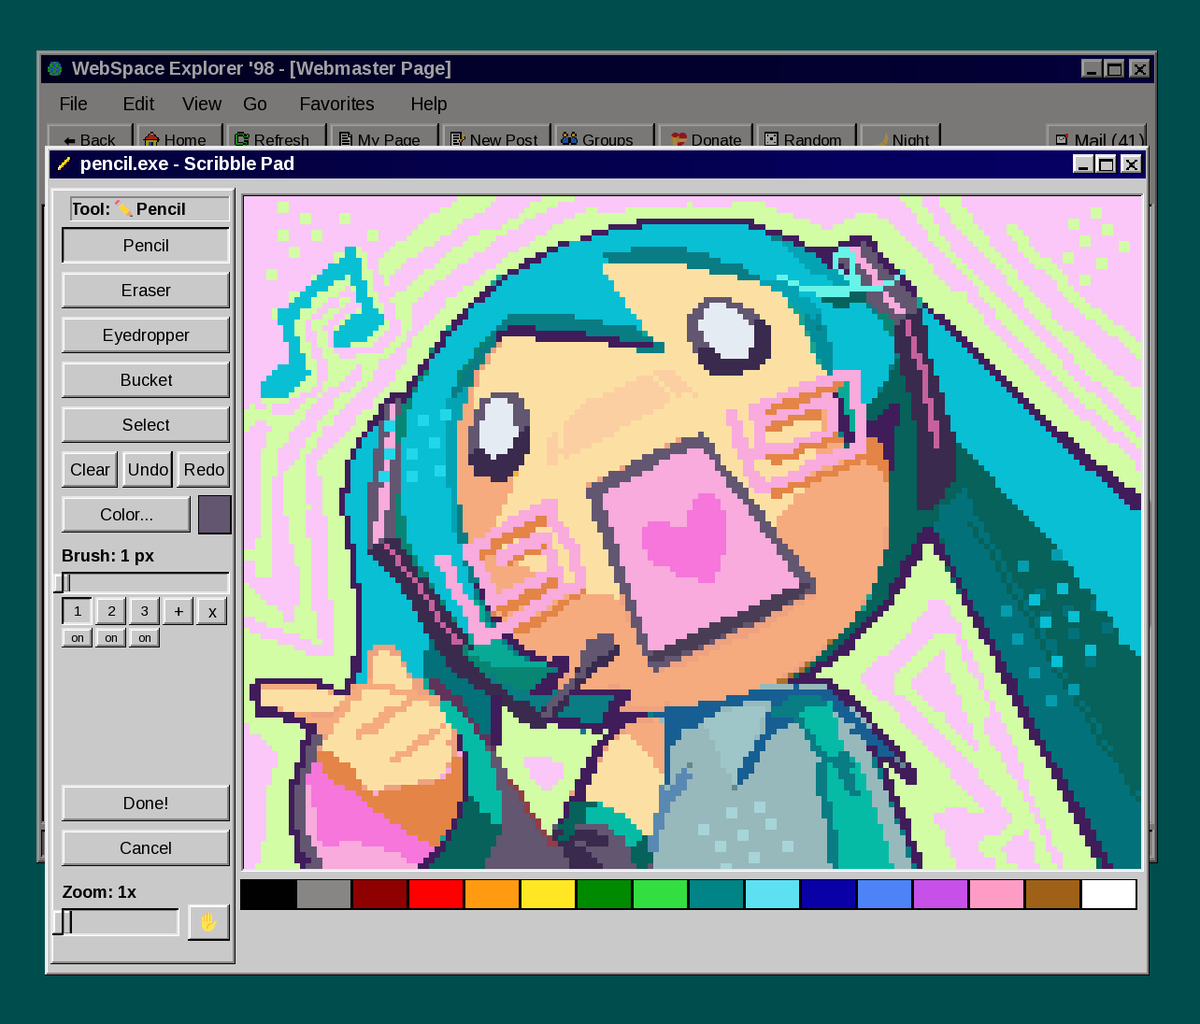This screenshot has height=1024, width=1200.
Task: Select the Bucket fill tool
Action: pyautogui.click(x=146, y=380)
